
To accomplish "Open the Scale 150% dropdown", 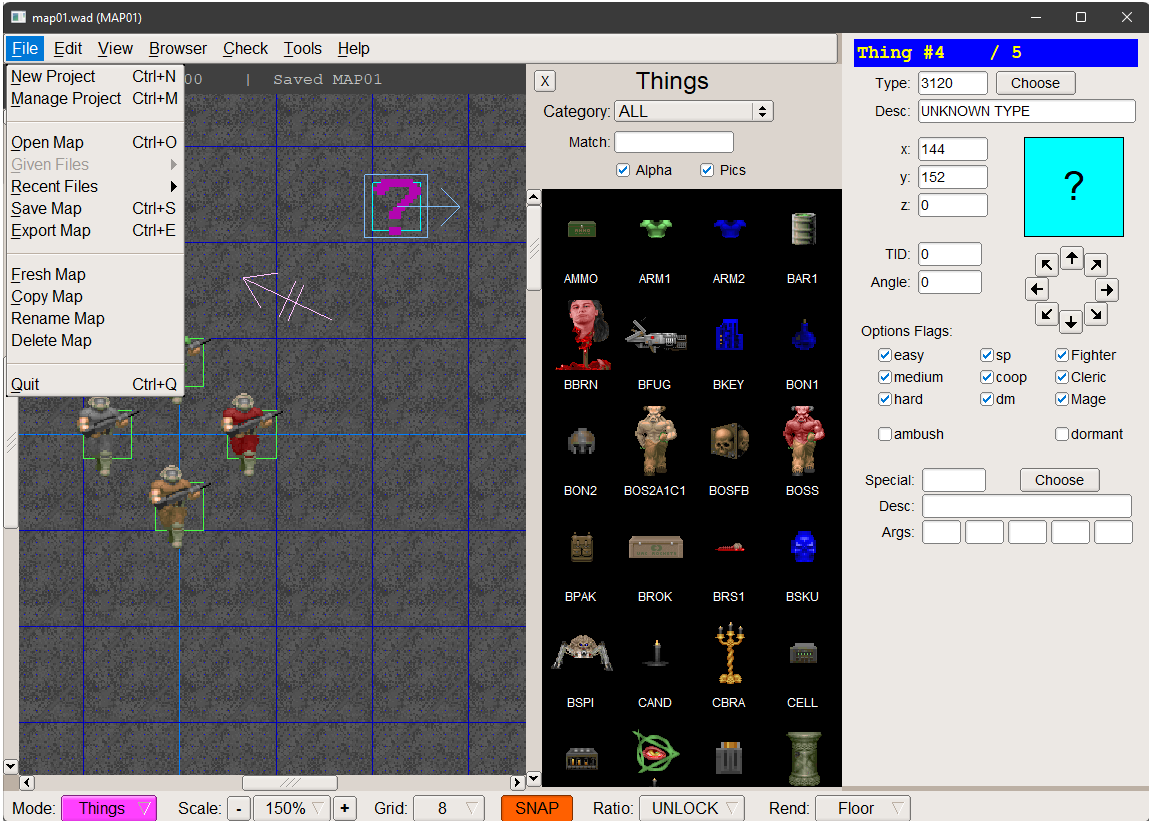I will pyautogui.click(x=292, y=808).
